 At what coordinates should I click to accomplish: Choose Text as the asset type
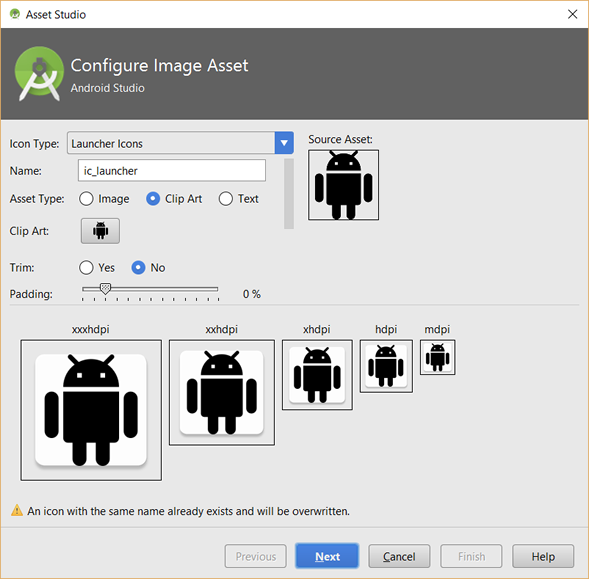click(x=226, y=199)
